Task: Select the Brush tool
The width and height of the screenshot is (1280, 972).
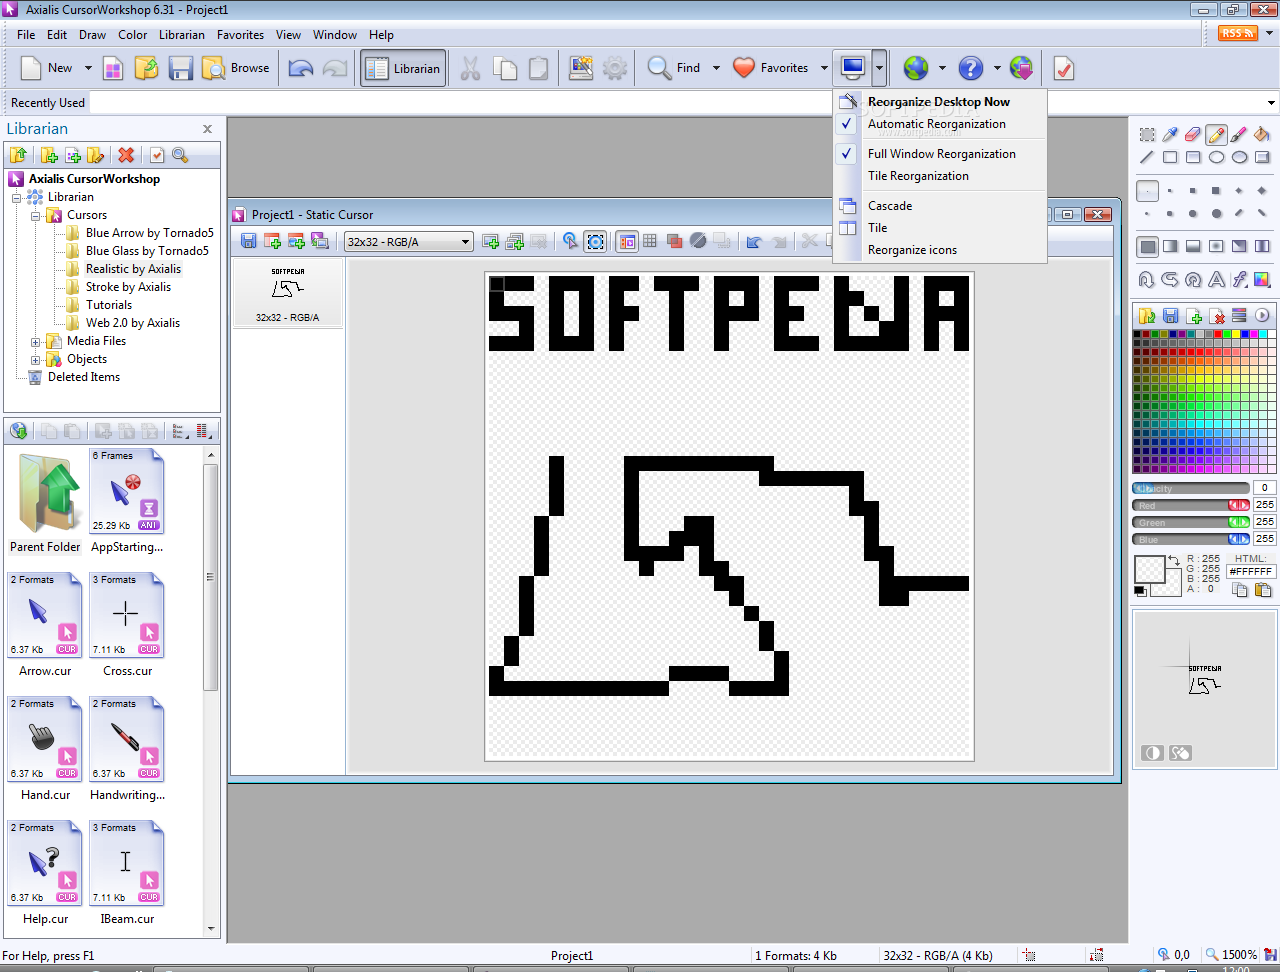Action: coord(1239,134)
